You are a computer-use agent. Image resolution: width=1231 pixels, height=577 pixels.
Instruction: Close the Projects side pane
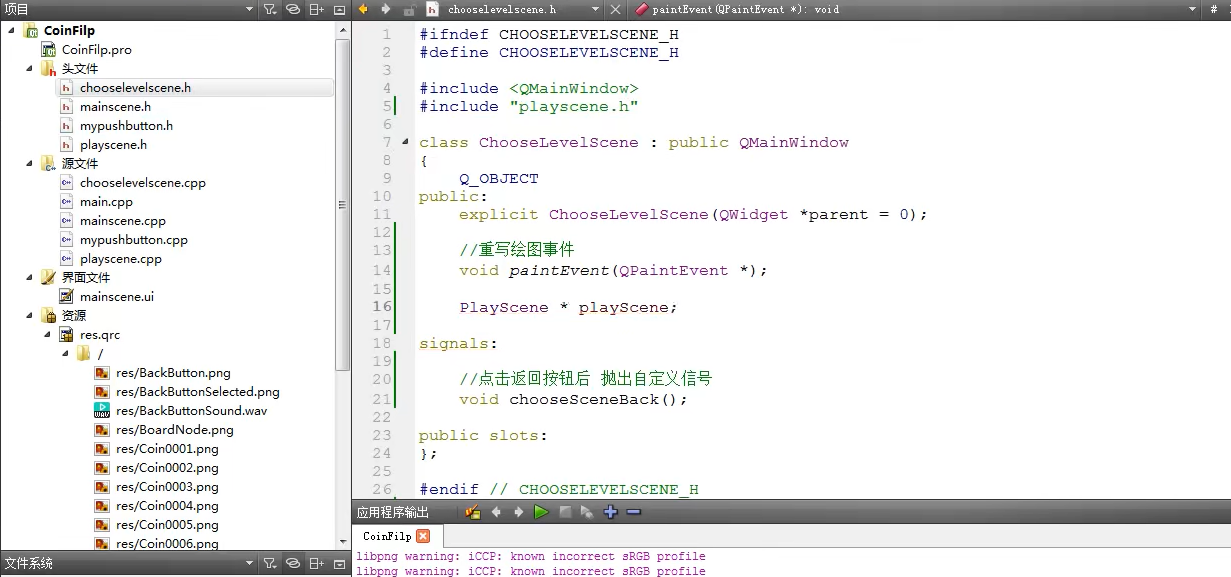339,9
